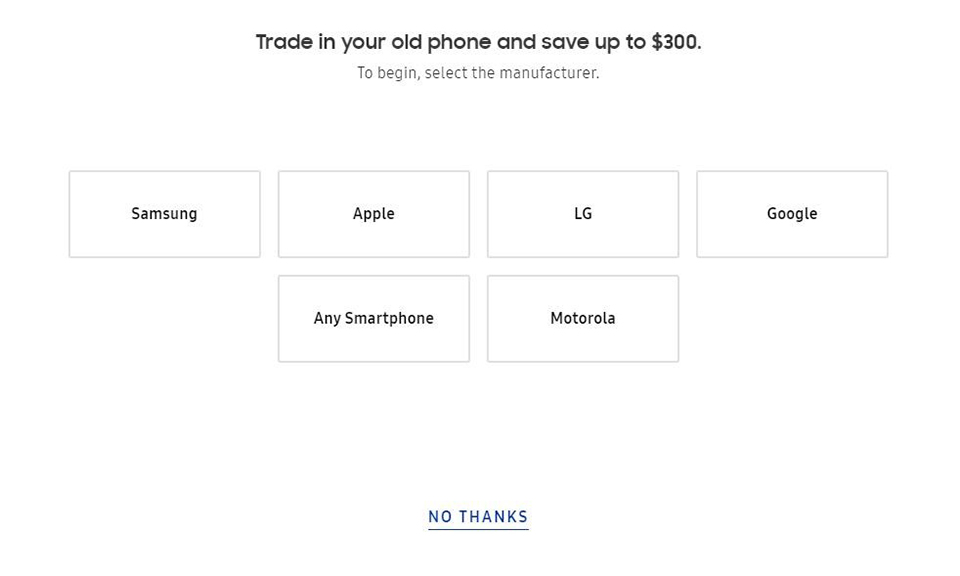Start the Google phone trade-in
This screenshot has width=960, height=576.
792,214
